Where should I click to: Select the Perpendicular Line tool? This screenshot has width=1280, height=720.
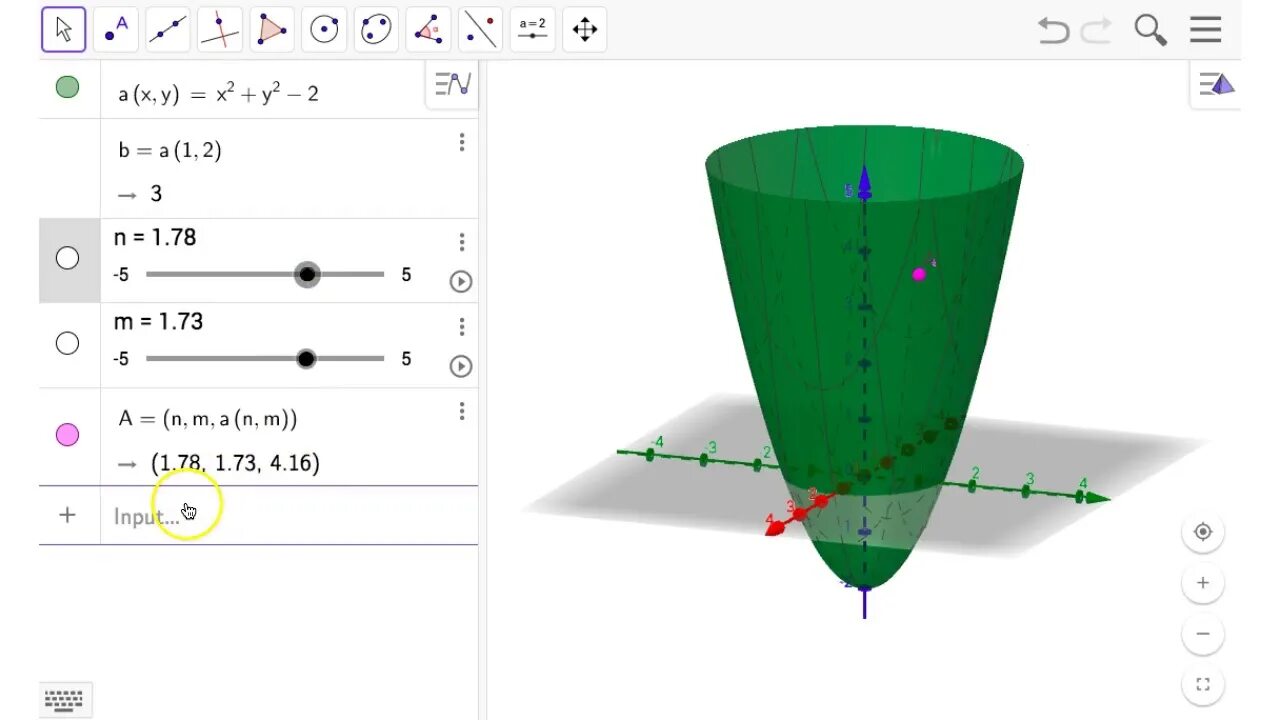point(220,30)
